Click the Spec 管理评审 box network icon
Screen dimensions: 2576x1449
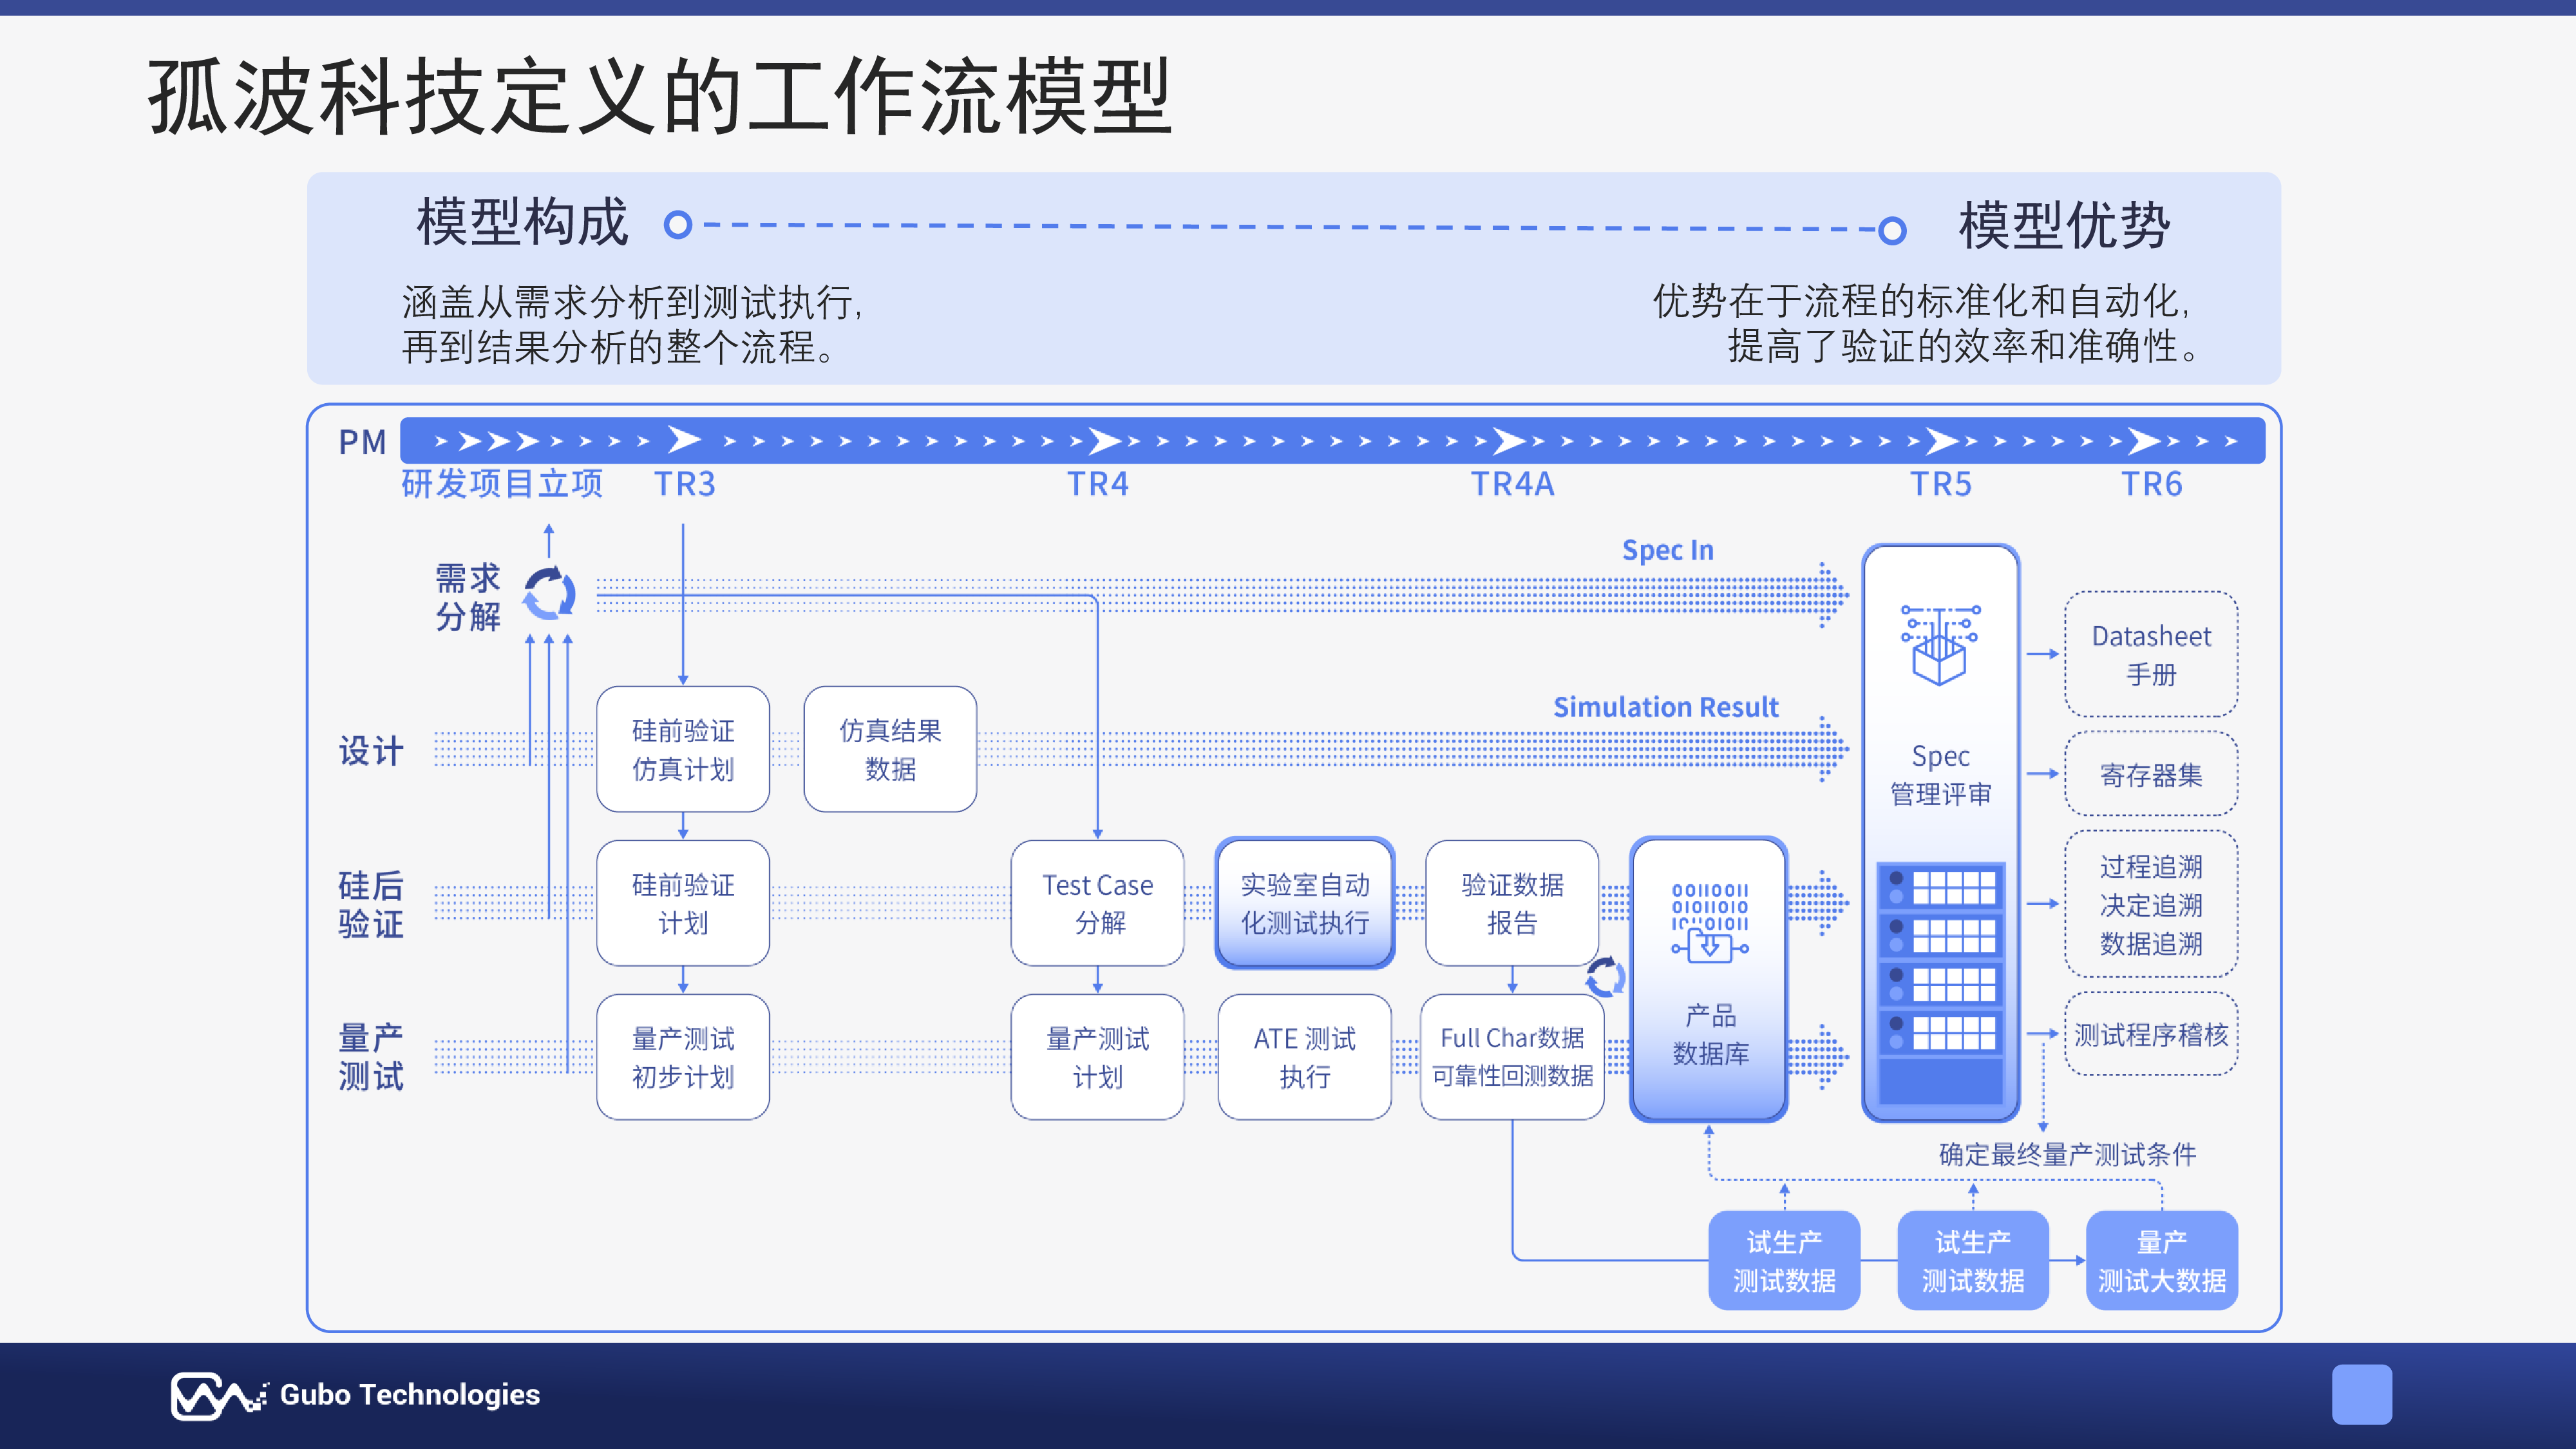[1940, 645]
